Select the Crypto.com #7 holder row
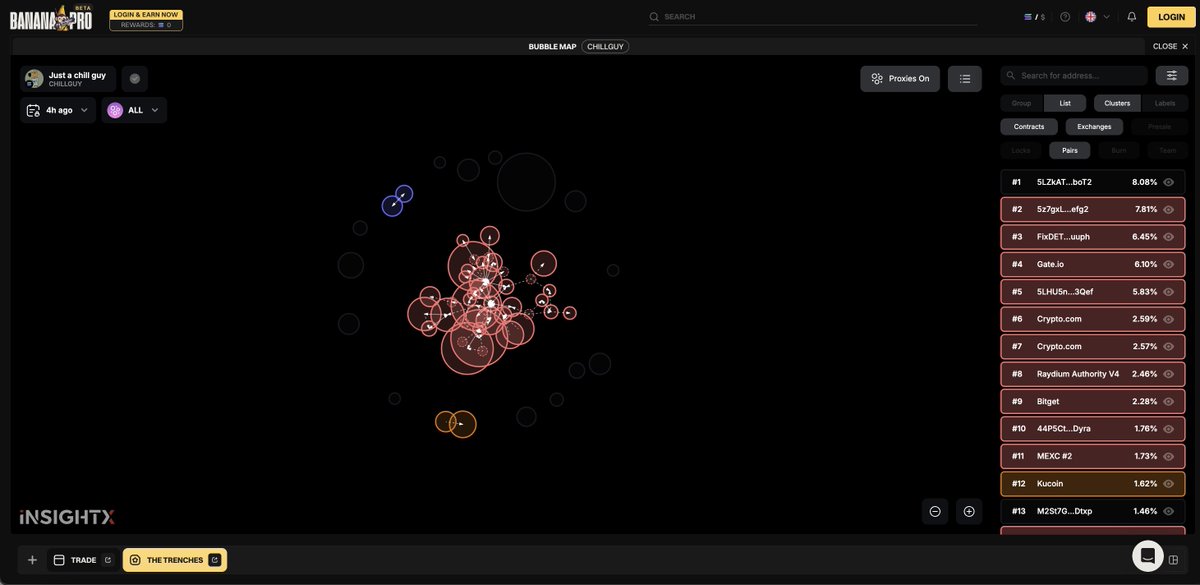1200x585 pixels. [1093, 346]
